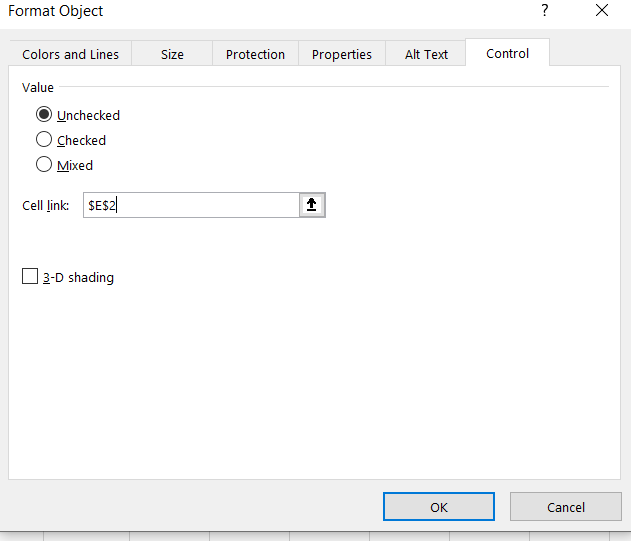
Task: Open the Size tab
Action: (x=172, y=54)
